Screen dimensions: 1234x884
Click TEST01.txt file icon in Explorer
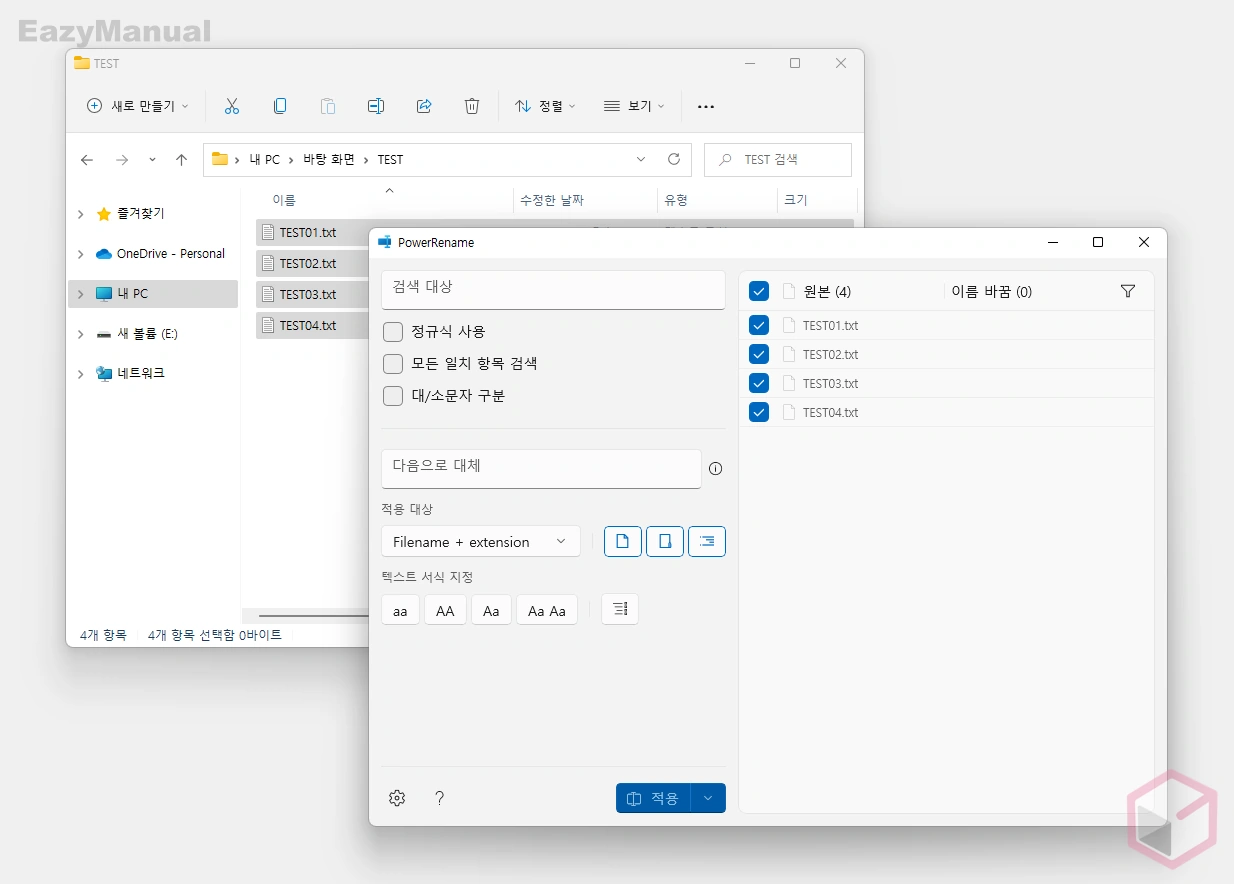click(267, 233)
